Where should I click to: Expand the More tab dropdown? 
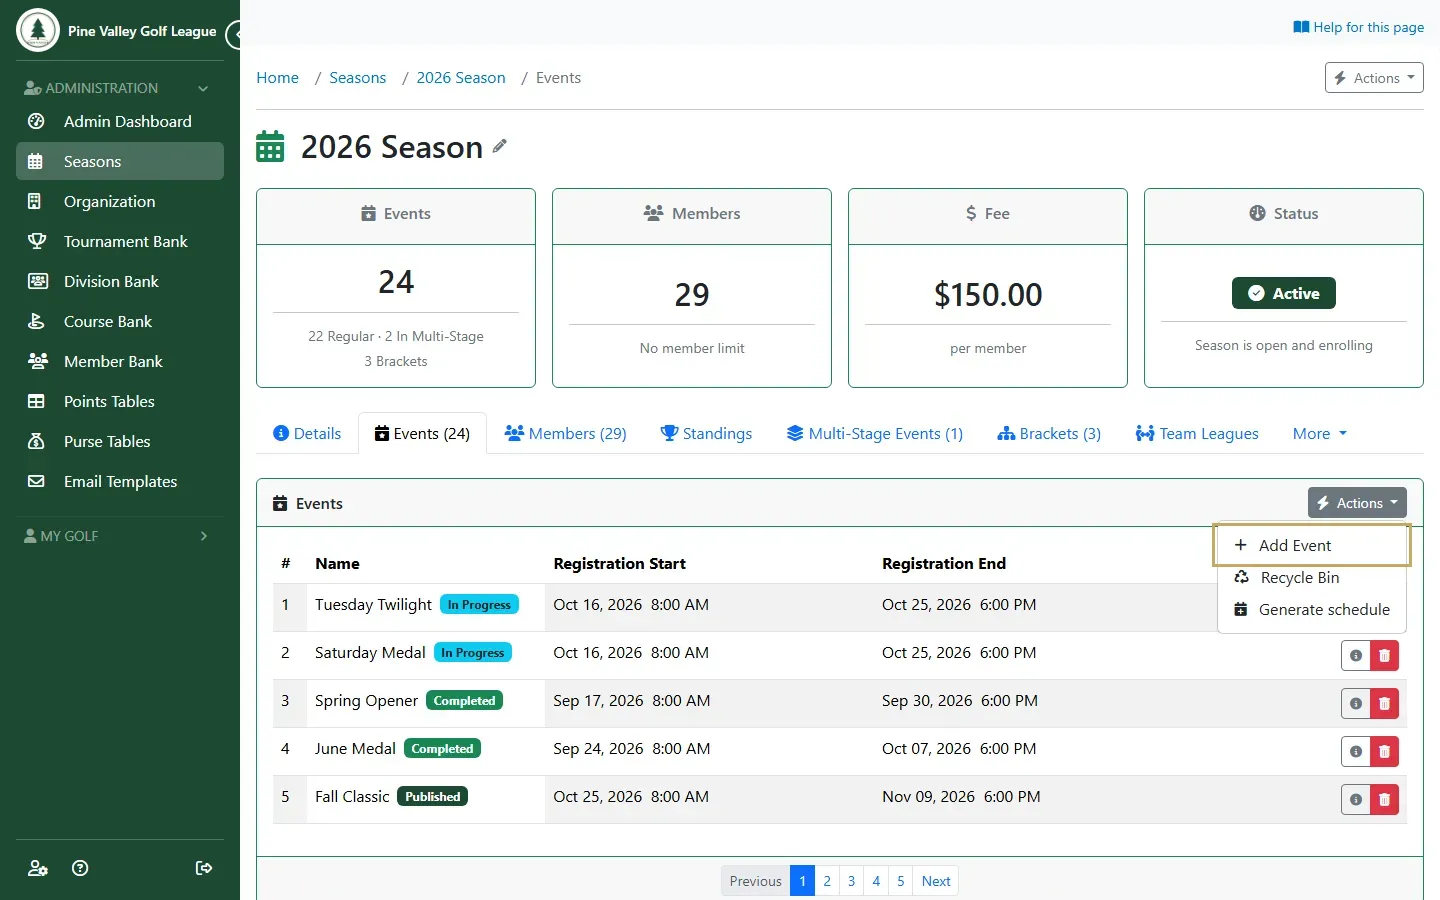1320,433
